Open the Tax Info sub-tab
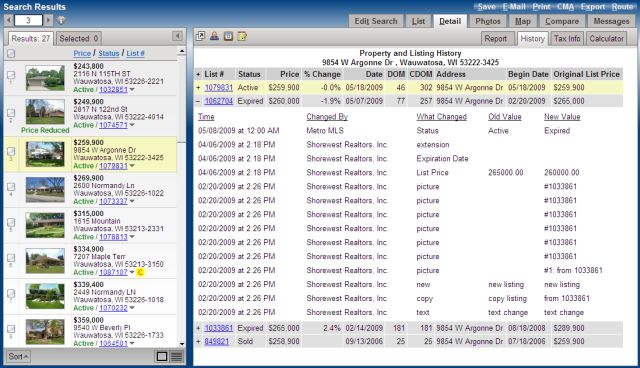This screenshot has height=368, width=640. (x=567, y=39)
